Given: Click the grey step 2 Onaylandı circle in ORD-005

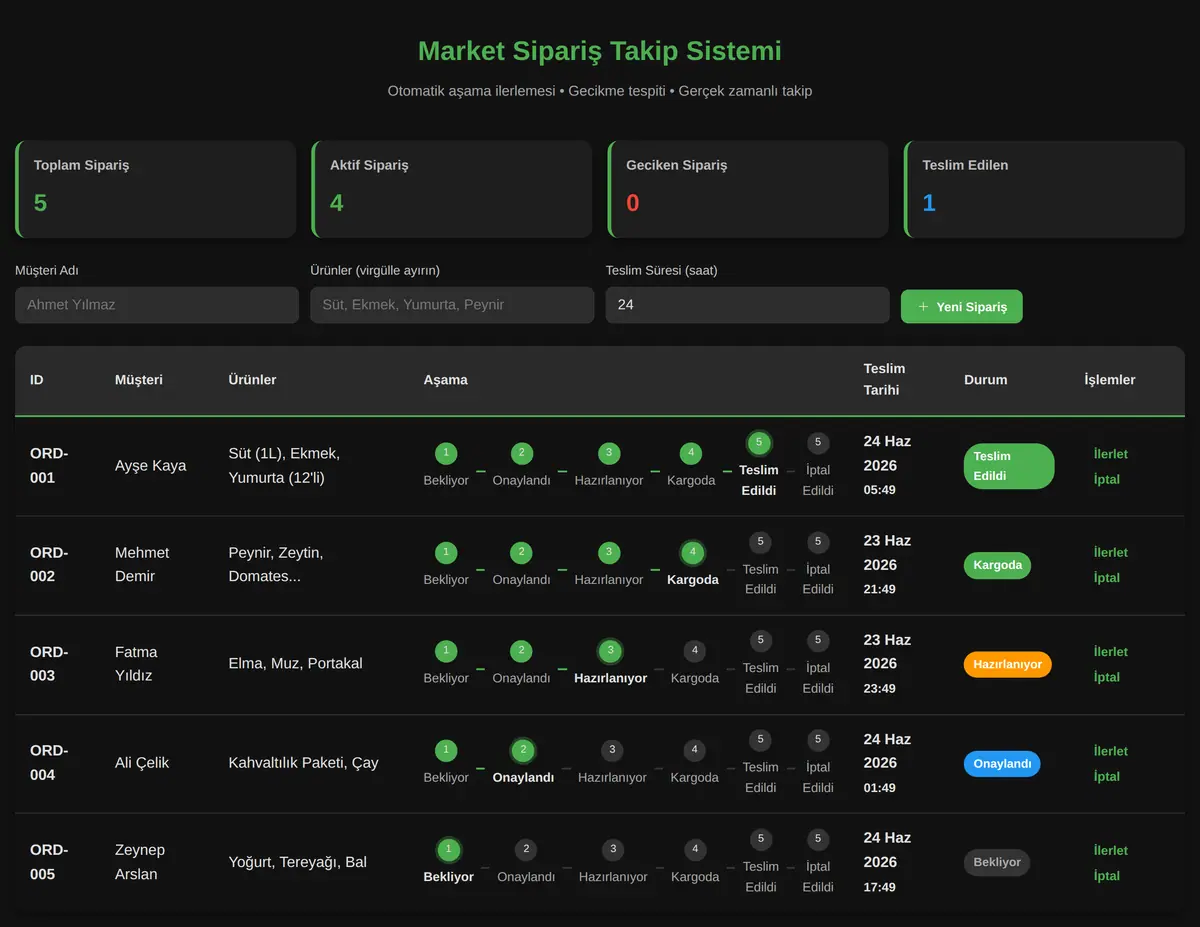Looking at the screenshot, I should [x=526, y=850].
